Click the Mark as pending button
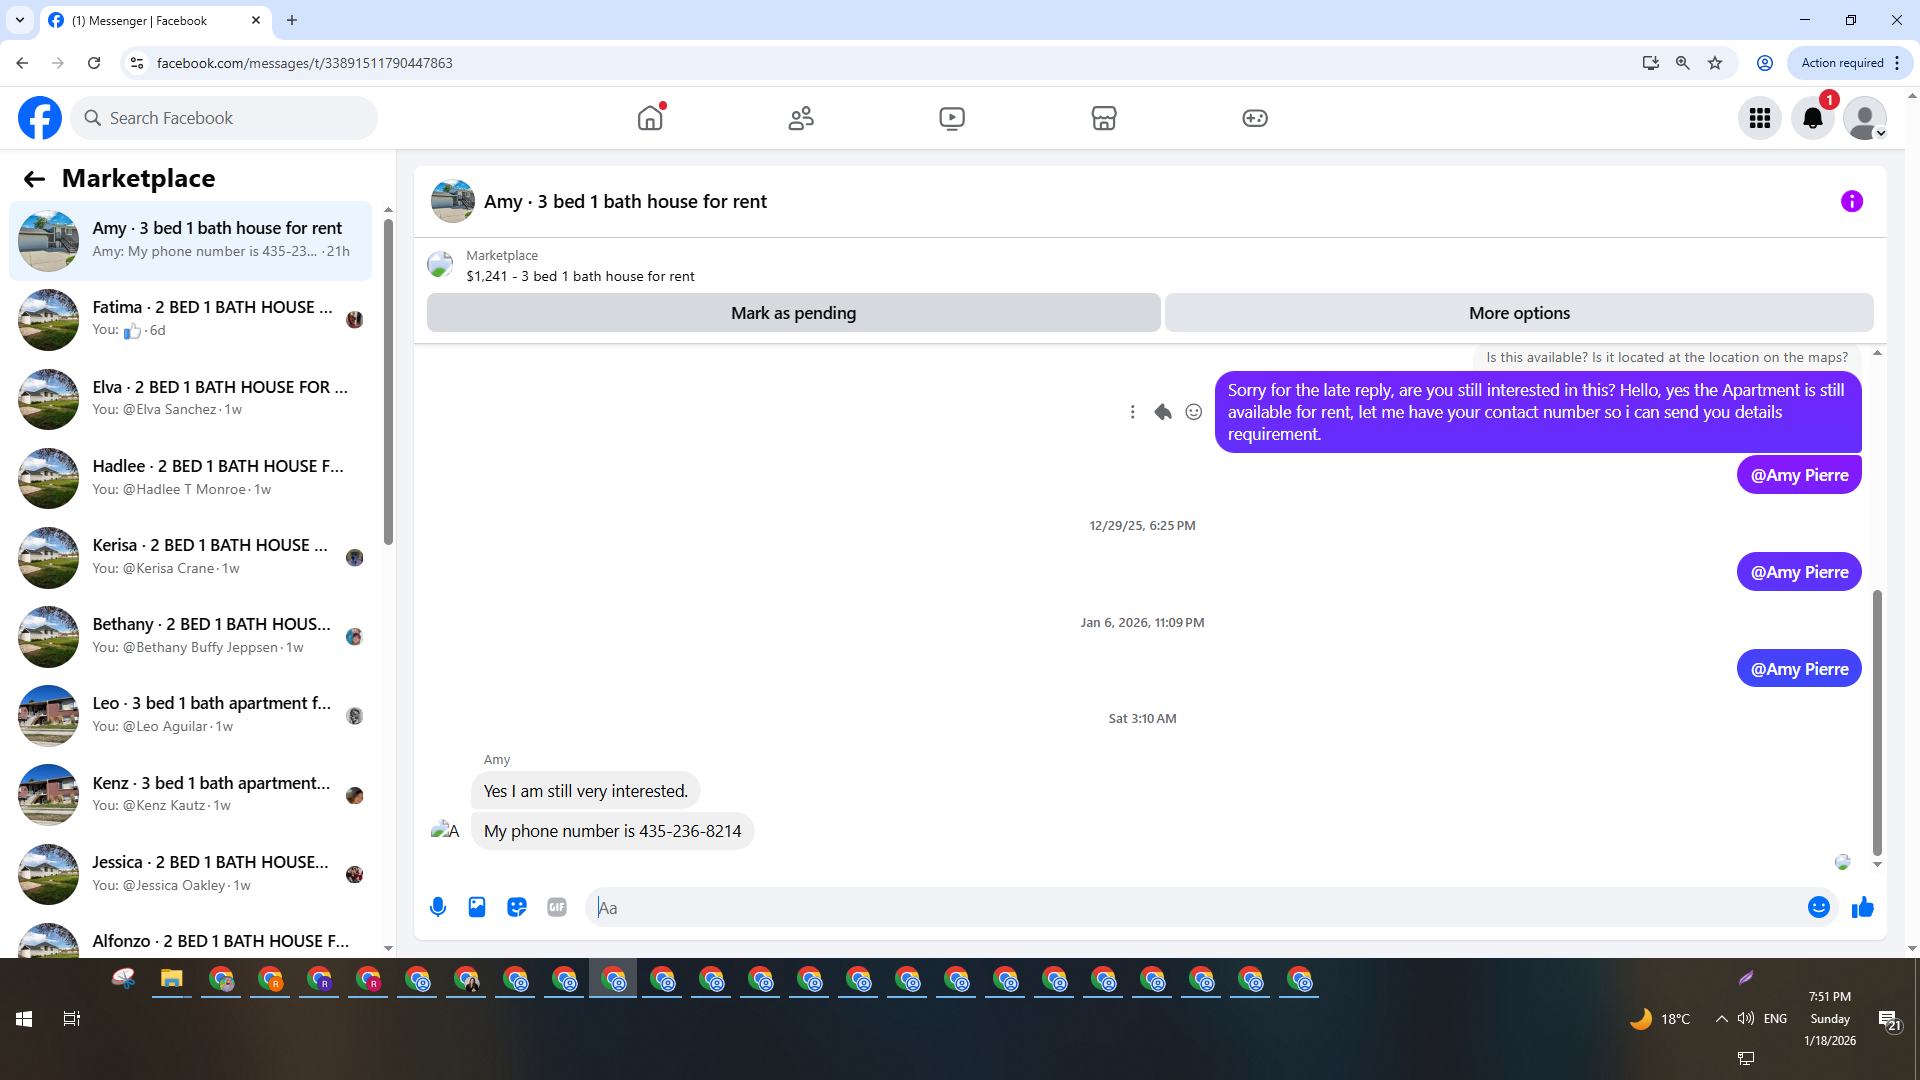The width and height of the screenshot is (1920, 1080). click(x=793, y=313)
